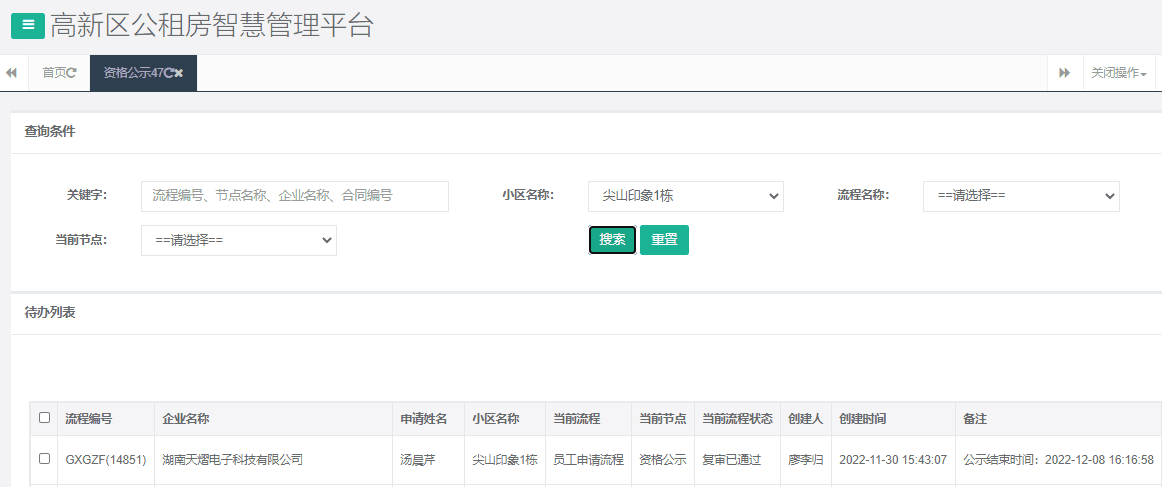The height and width of the screenshot is (487, 1162).
Task: Click the 湖南天熠电子科技有限公司 cell
Action: tap(234, 460)
